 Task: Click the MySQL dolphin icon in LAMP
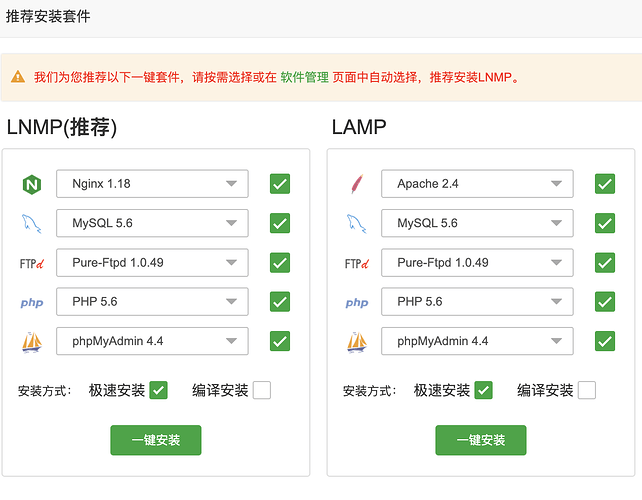(x=357, y=224)
